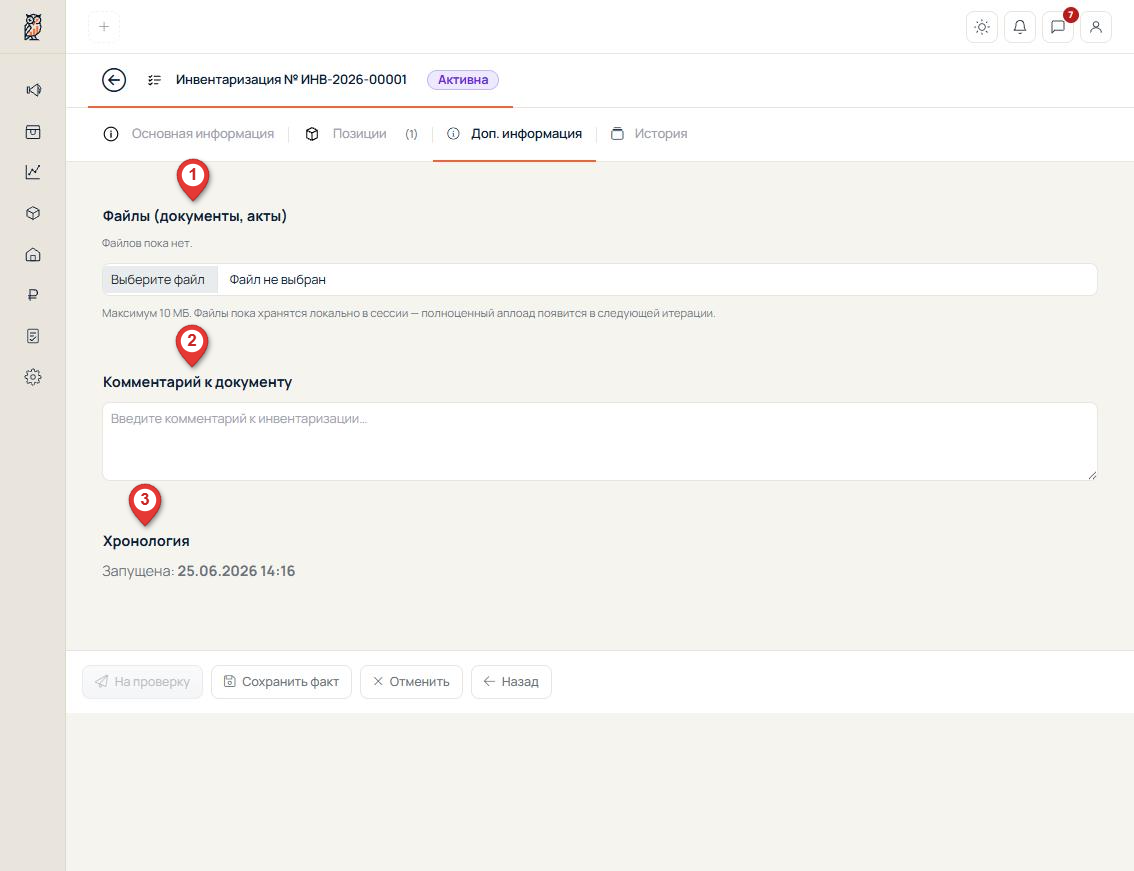Click the plus add button in header
The height and width of the screenshot is (871, 1134).
click(104, 27)
